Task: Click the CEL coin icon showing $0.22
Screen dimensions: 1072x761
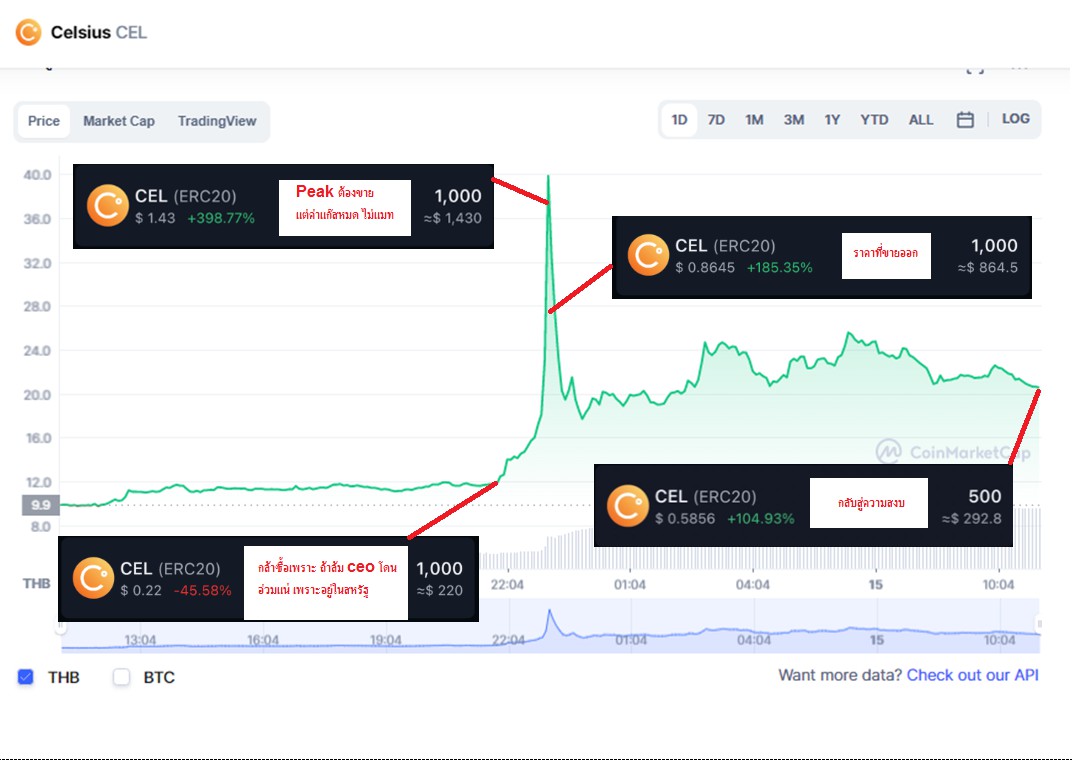Action: pos(93,578)
